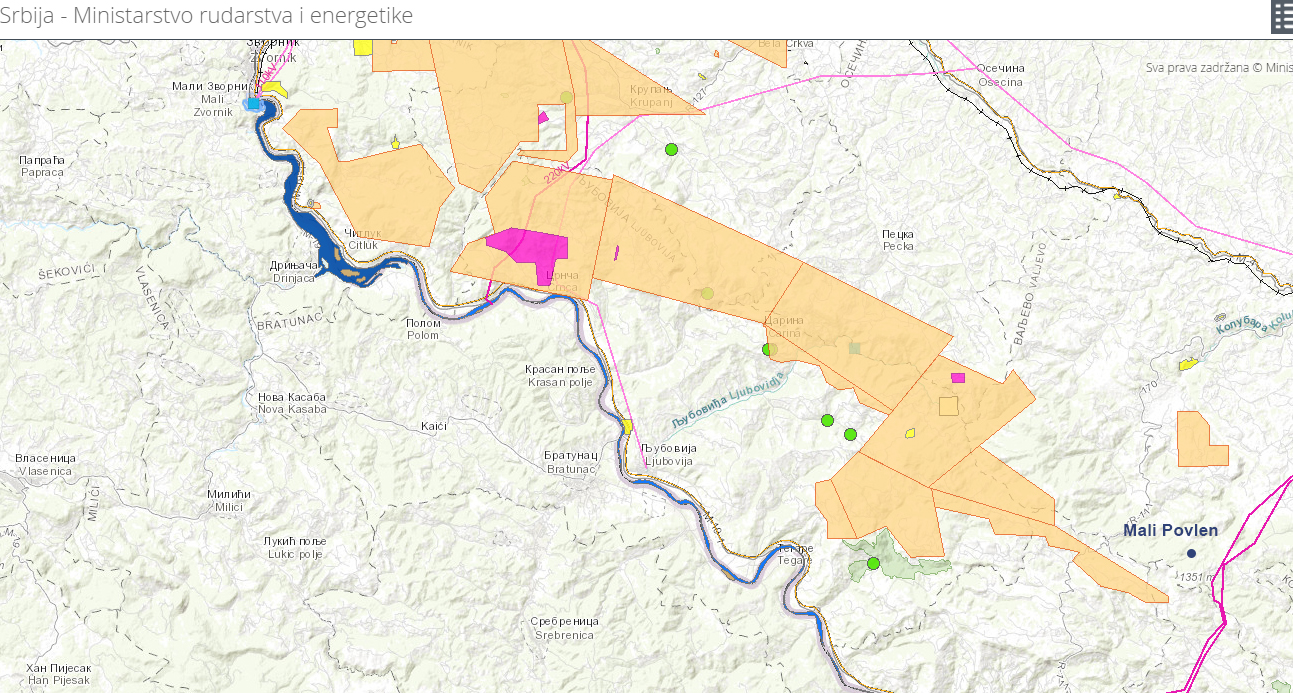
Task: Select the green circle marker near Tegare
Action: [x=873, y=563]
